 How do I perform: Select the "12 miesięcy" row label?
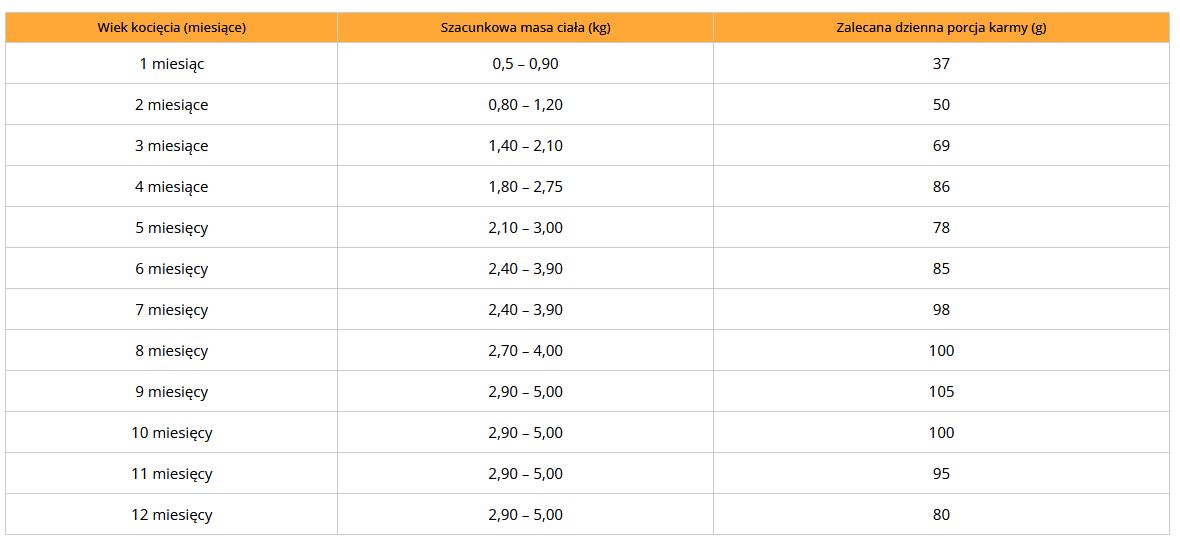click(x=171, y=515)
